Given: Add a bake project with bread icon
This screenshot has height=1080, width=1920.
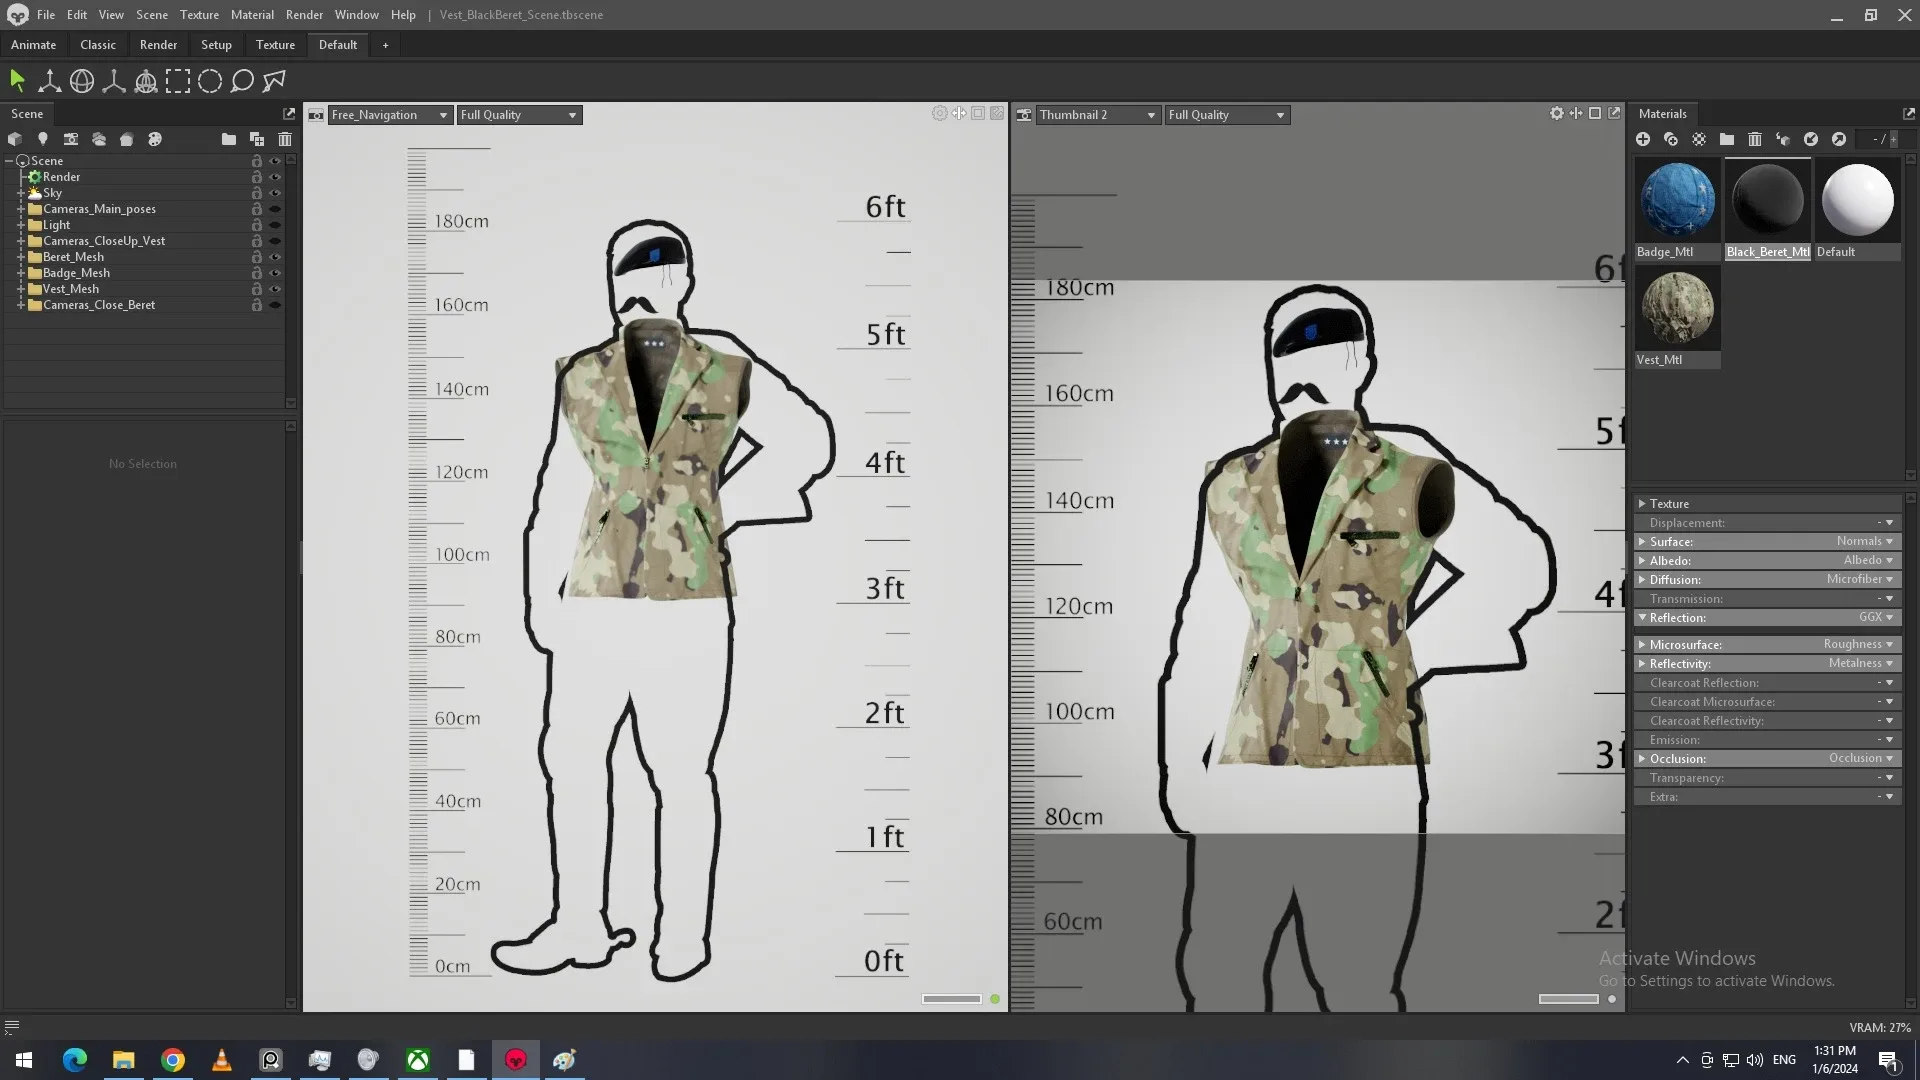Looking at the screenshot, I should pos(127,139).
